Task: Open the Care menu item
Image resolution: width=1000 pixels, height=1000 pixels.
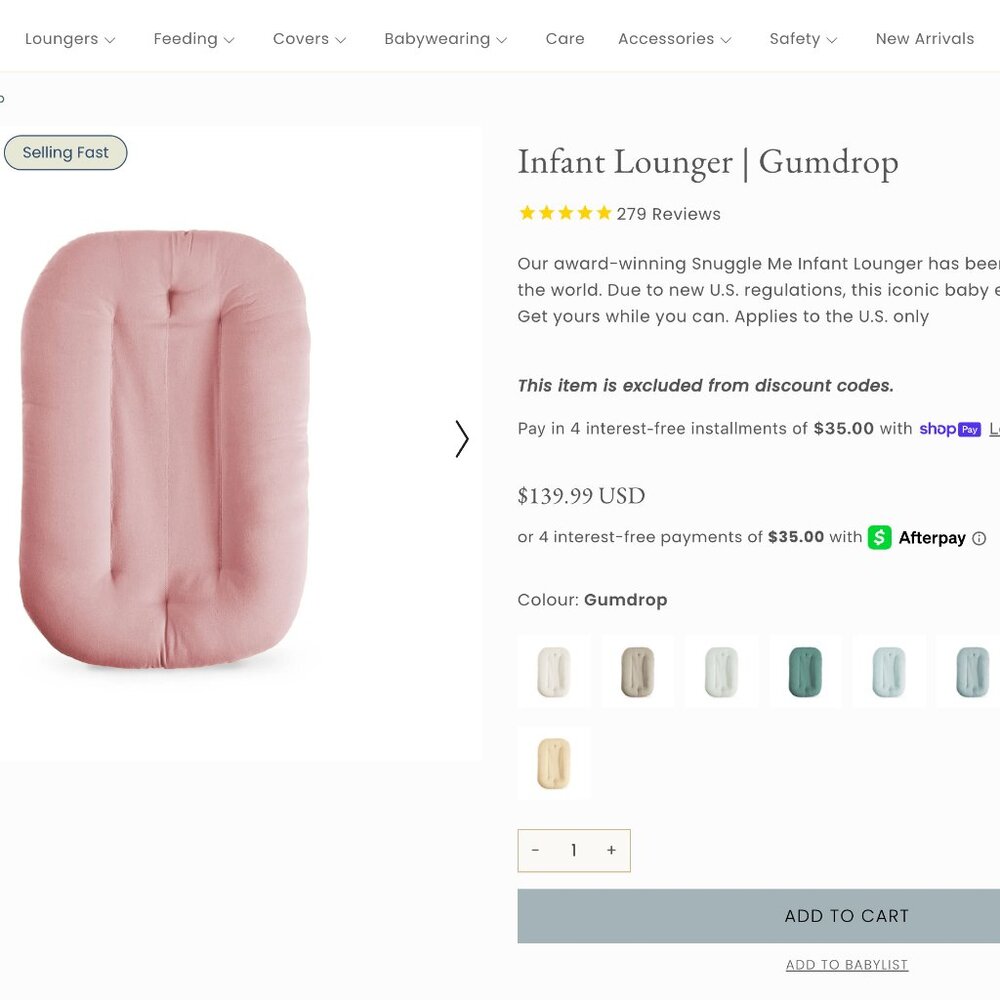Action: pyautogui.click(x=564, y=39)
